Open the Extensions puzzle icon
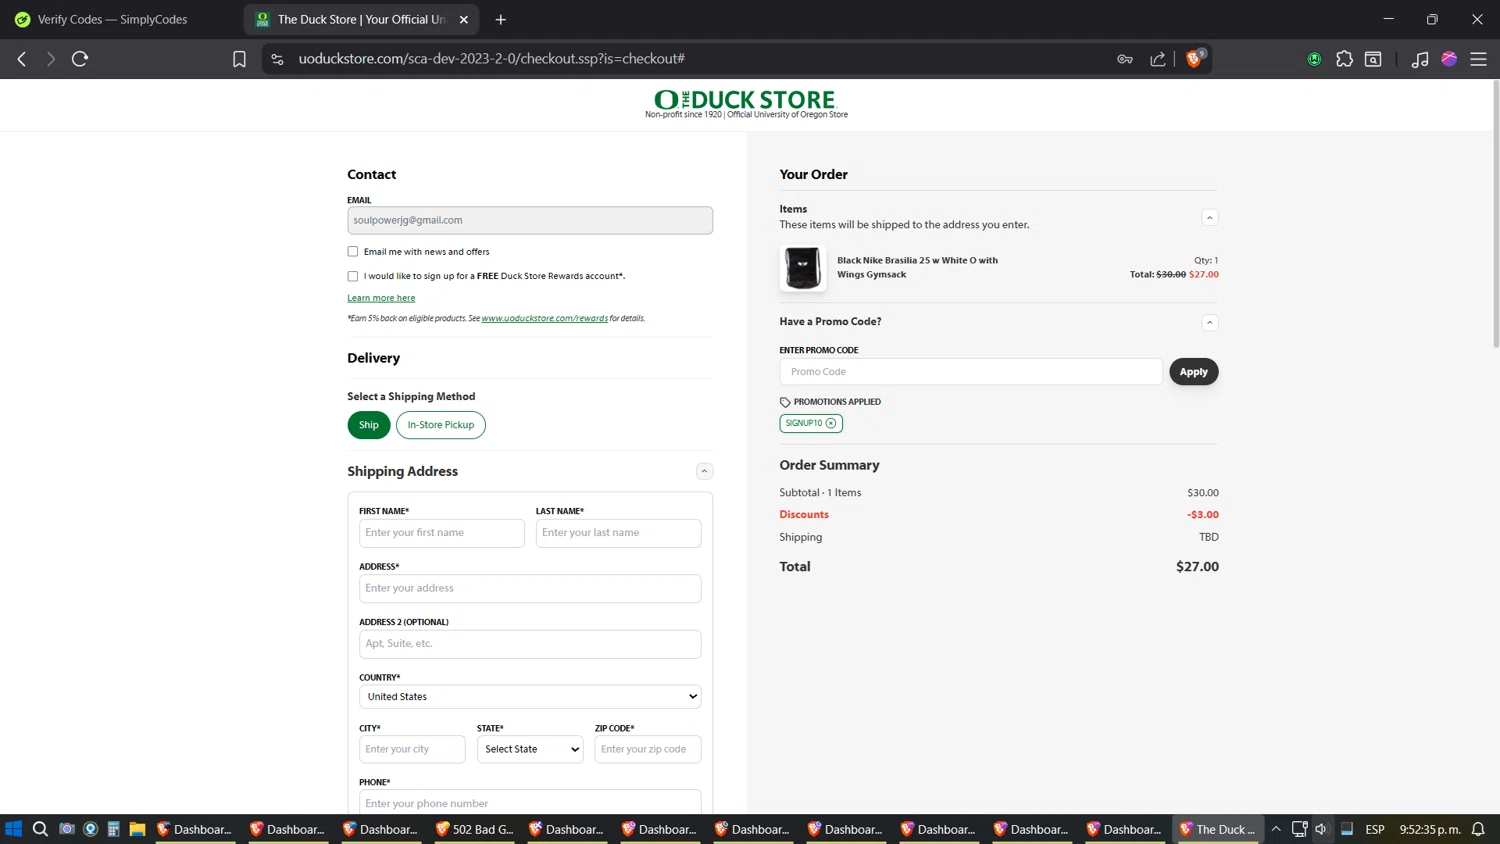 1344,59
